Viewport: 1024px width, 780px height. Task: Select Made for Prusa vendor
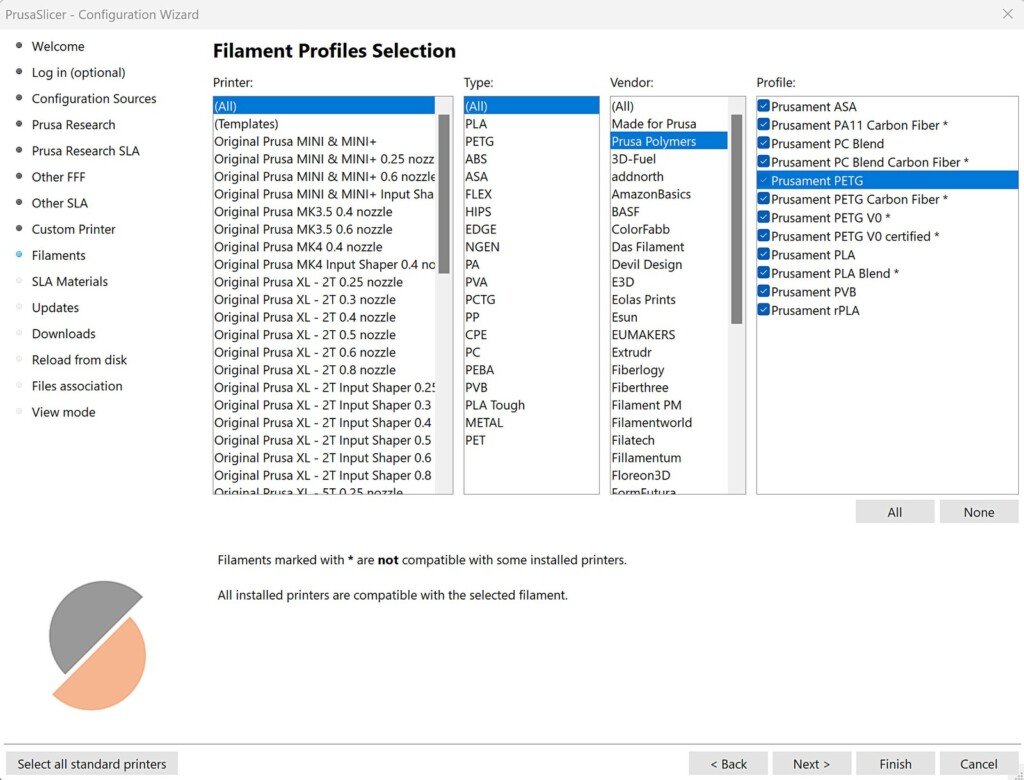point(669,123)
